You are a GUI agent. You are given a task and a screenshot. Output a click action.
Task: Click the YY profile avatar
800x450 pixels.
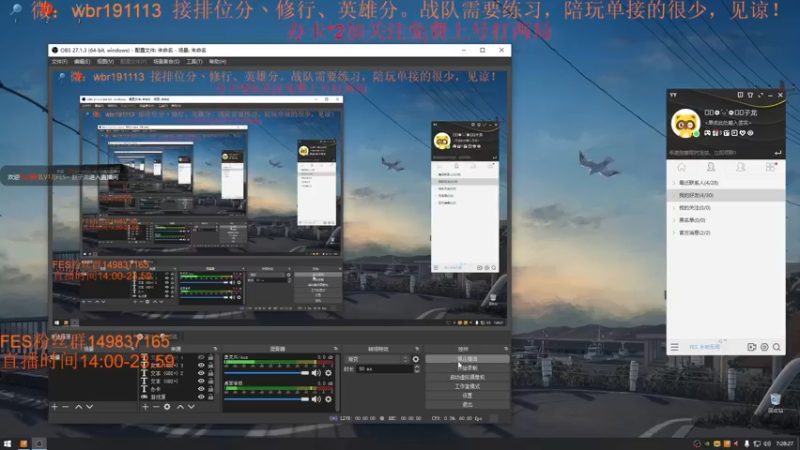(x=685, y=123)
